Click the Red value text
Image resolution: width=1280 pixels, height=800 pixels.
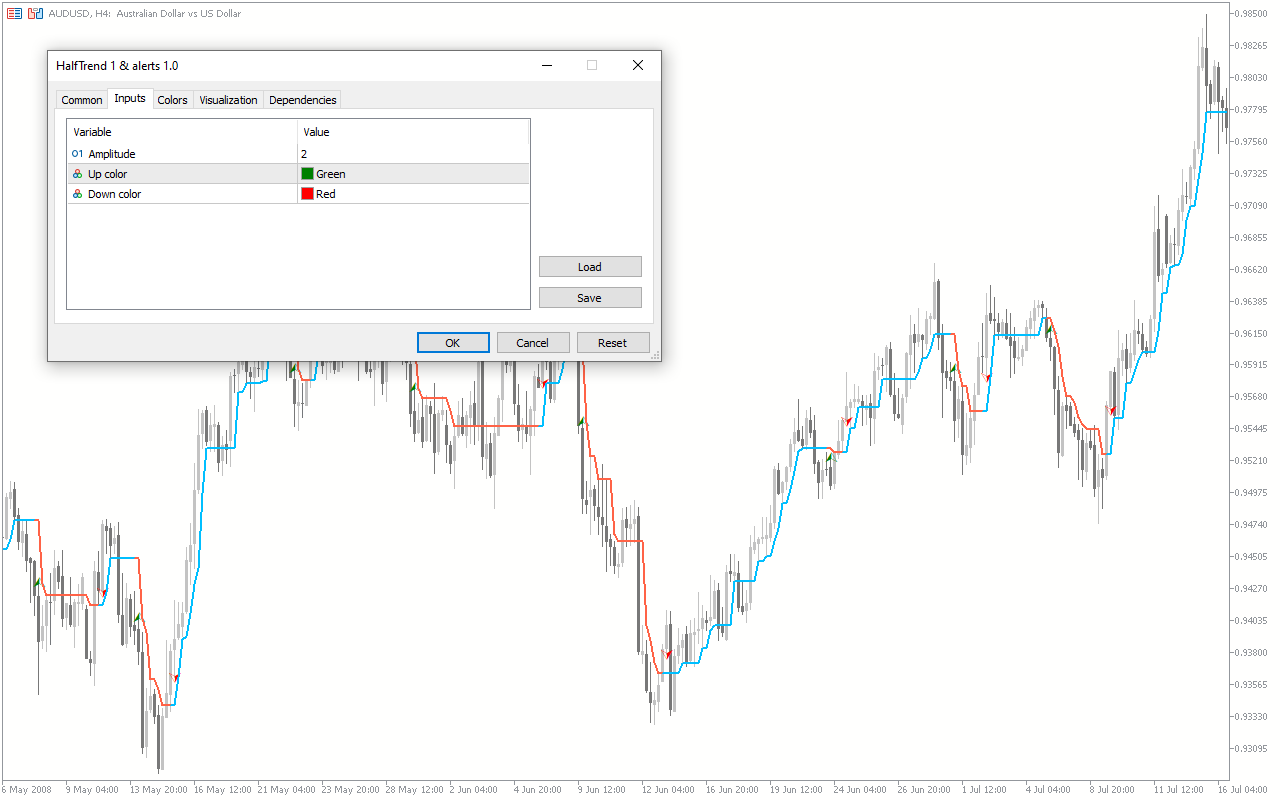(x=326, y=194)
